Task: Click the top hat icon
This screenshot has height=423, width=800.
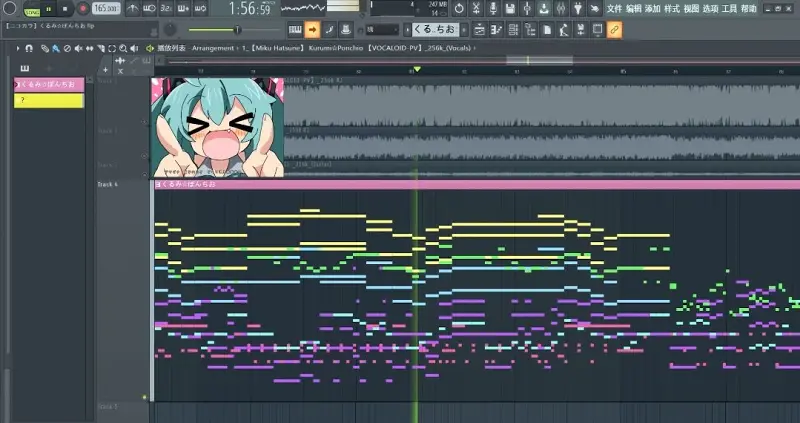Action: click(346, 30)
